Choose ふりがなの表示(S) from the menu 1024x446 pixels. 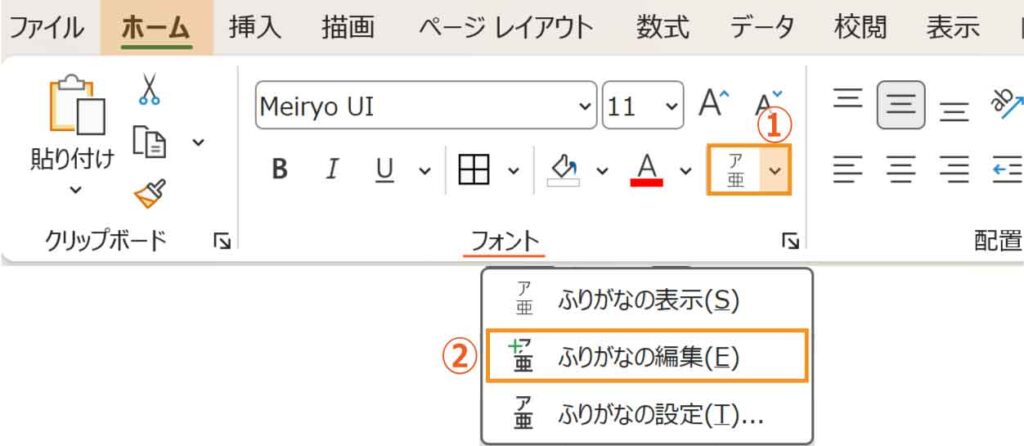647,300
